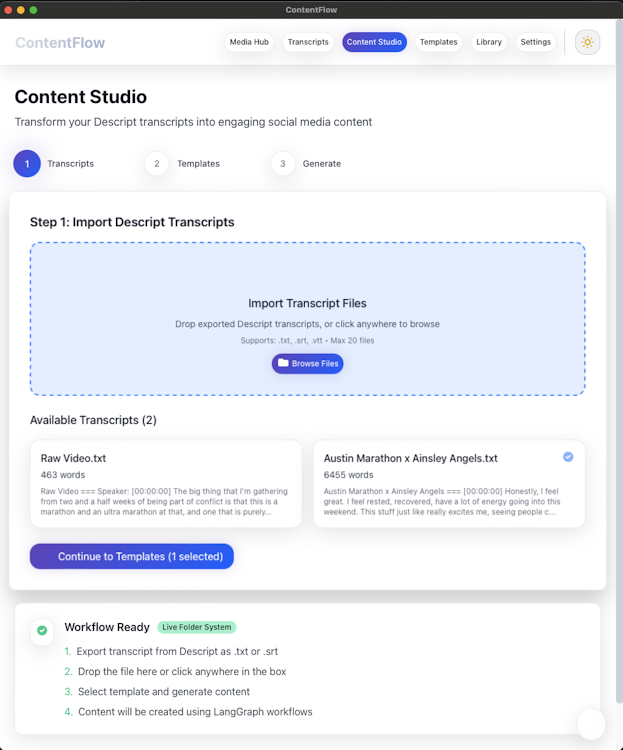Select the Raw Video.txt transcript card

tap(165, 484)
